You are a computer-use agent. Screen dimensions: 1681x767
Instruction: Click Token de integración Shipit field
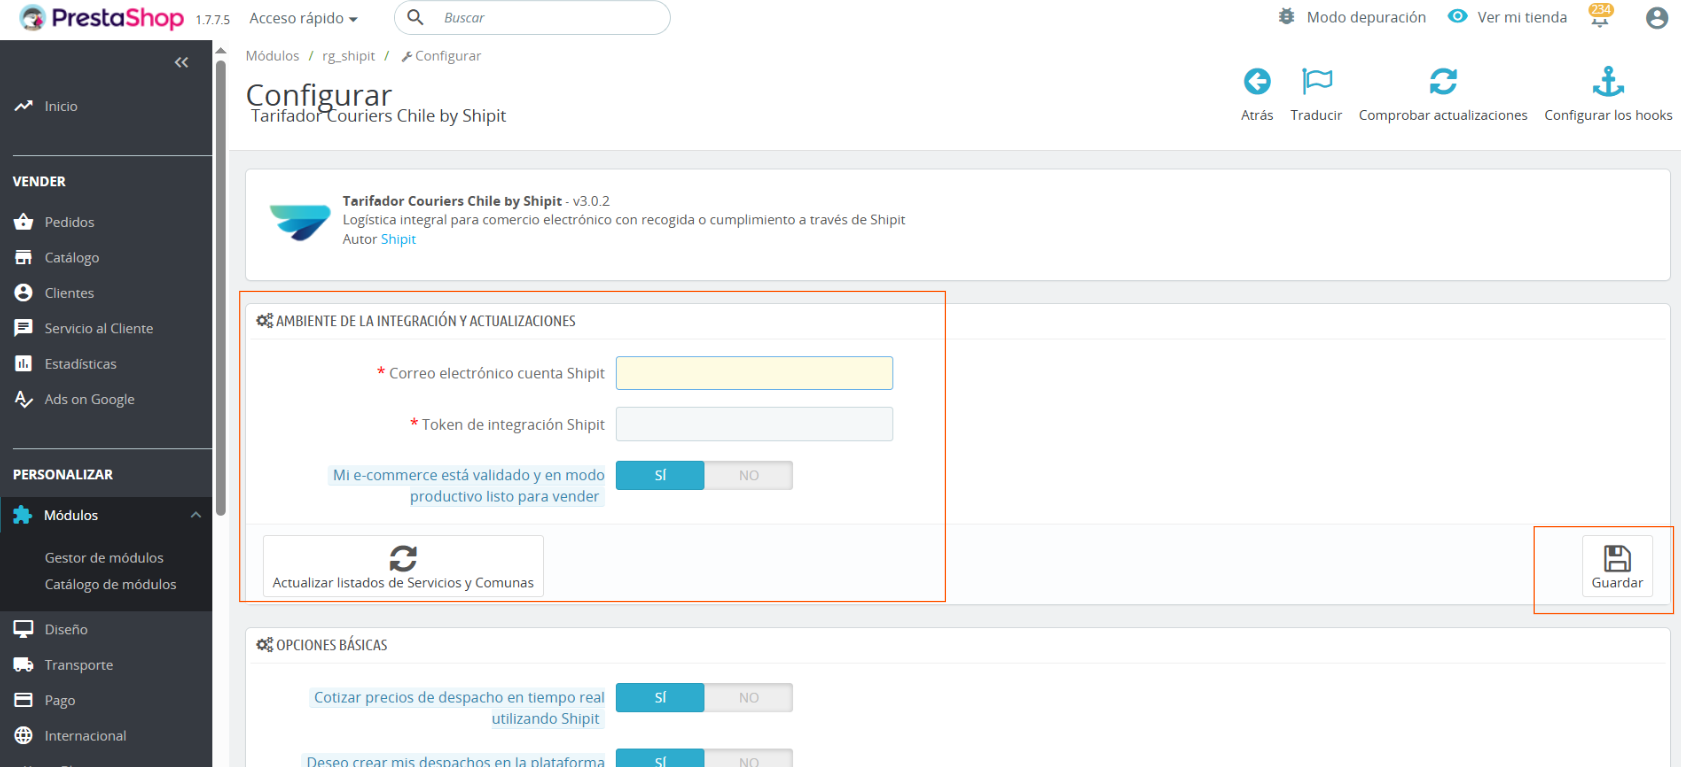[x=754, y=424]
